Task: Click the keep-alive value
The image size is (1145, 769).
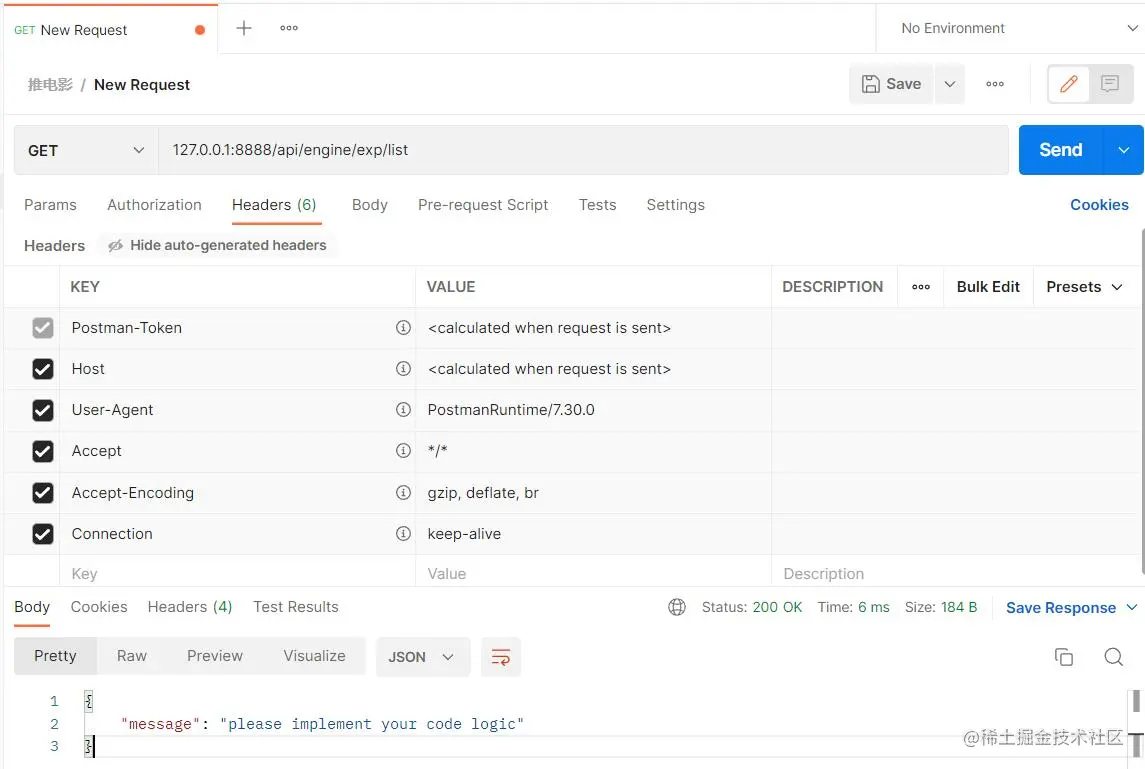Action: click(464, 534)
